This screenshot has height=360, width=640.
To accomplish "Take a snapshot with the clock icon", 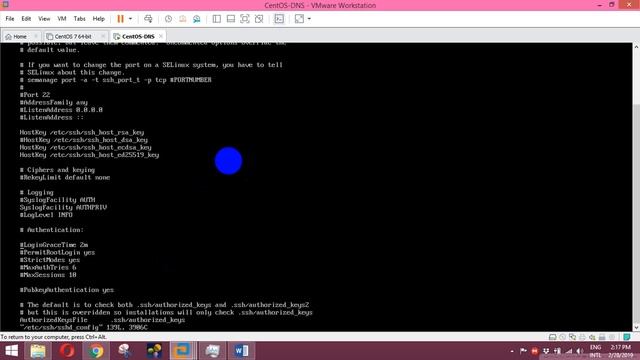I will point(168,19).
